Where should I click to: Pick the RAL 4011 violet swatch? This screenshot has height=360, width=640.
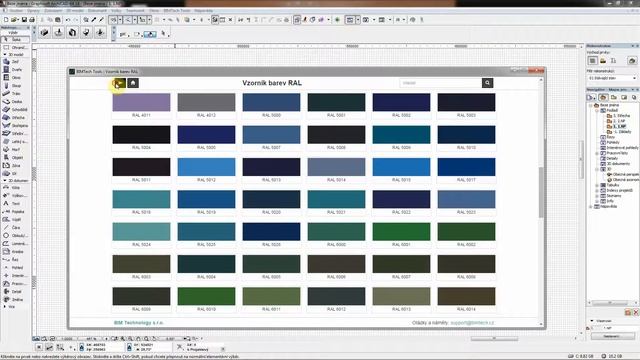coord(141,102)
